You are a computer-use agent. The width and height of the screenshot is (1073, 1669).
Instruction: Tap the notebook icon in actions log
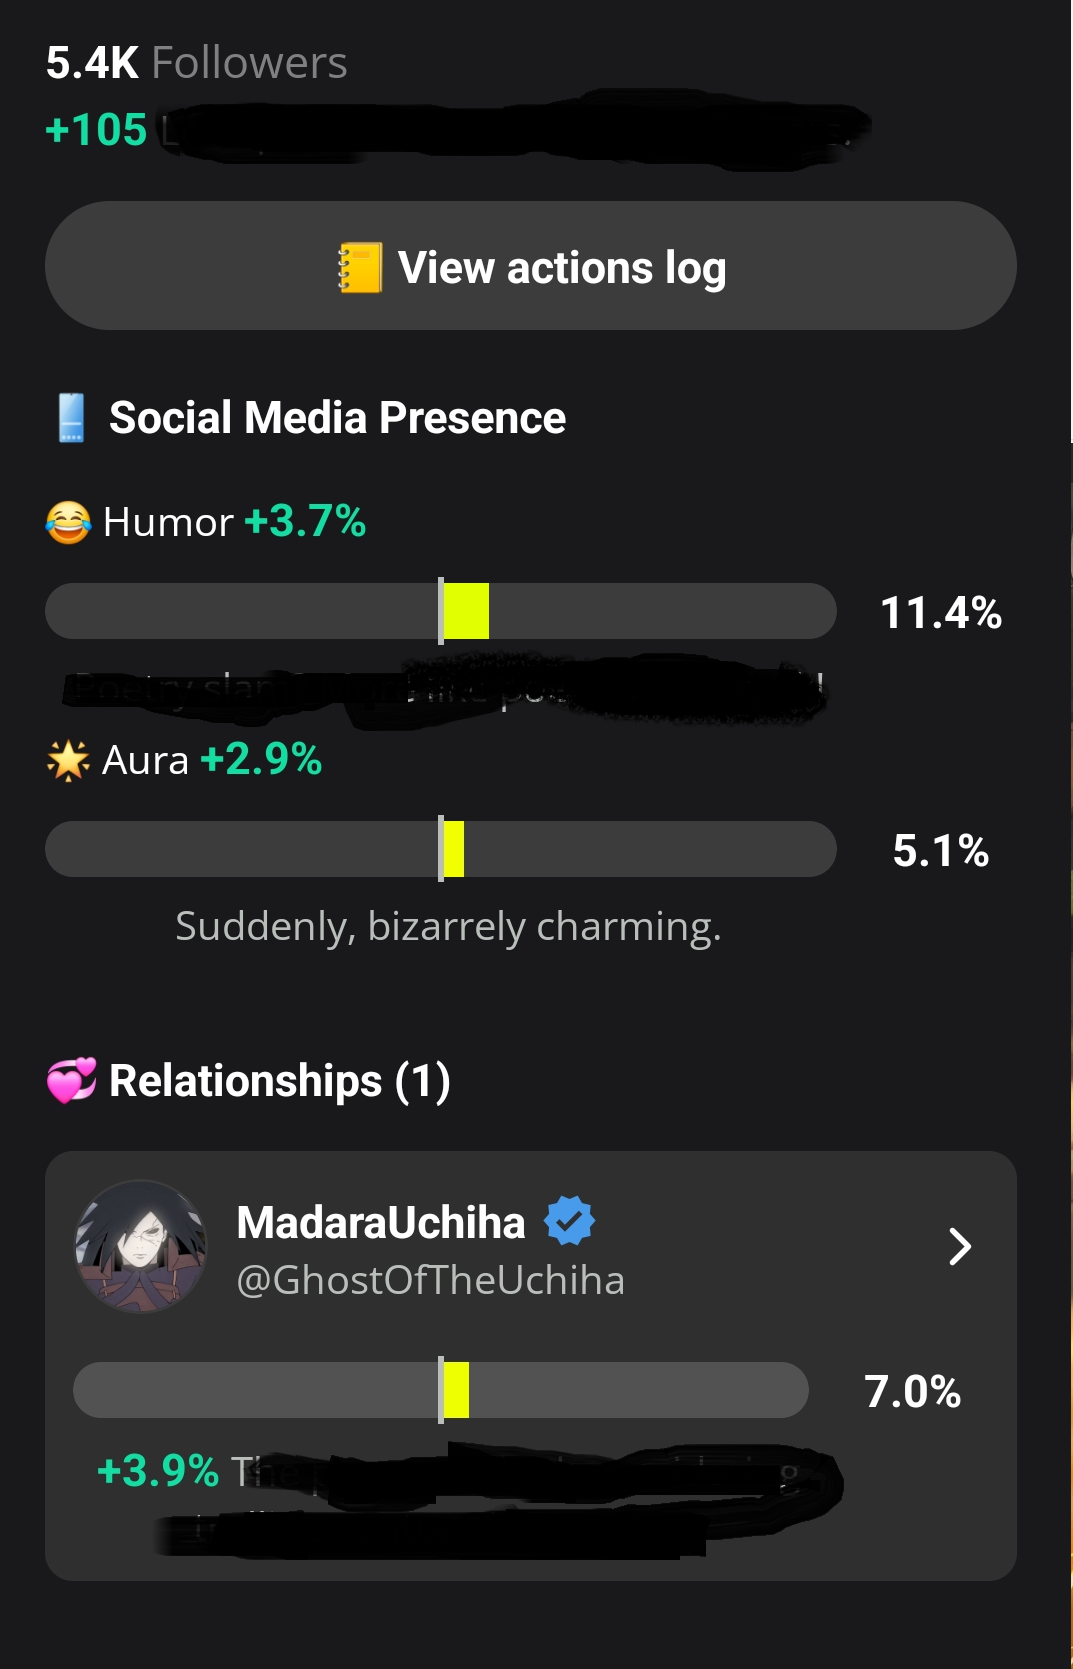pos(360,268)
